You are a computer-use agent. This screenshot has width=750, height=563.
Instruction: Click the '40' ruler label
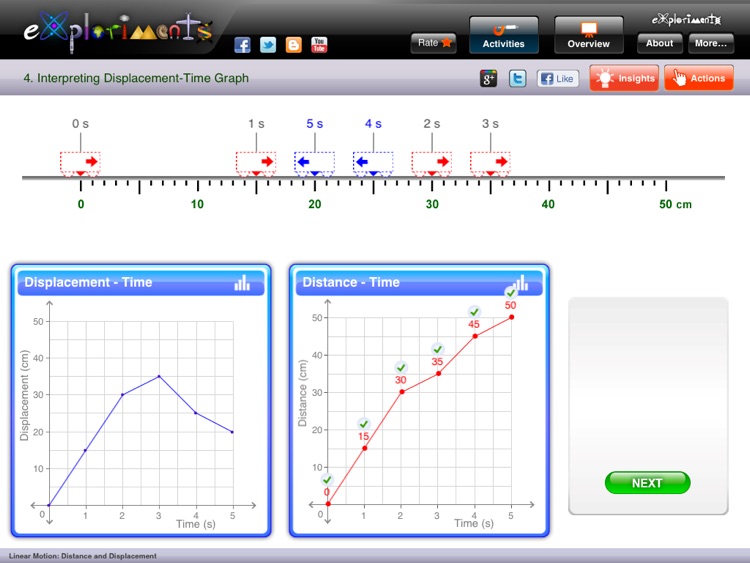[548, 204]
